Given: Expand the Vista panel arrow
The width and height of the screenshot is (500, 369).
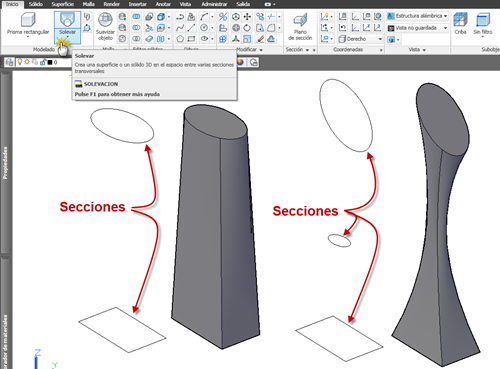Looking at the screenshot, I should tap(424, 50).
